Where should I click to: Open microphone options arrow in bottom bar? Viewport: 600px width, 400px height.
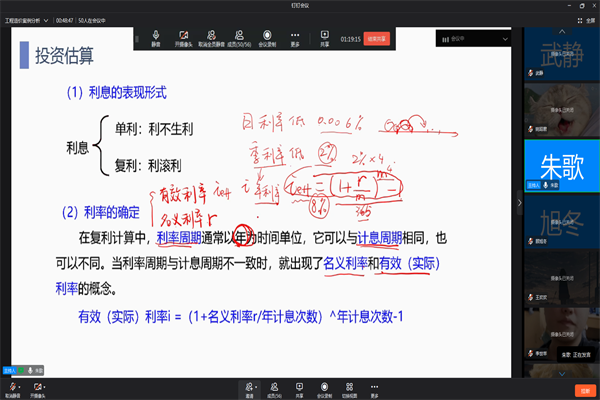coord(20,387)
